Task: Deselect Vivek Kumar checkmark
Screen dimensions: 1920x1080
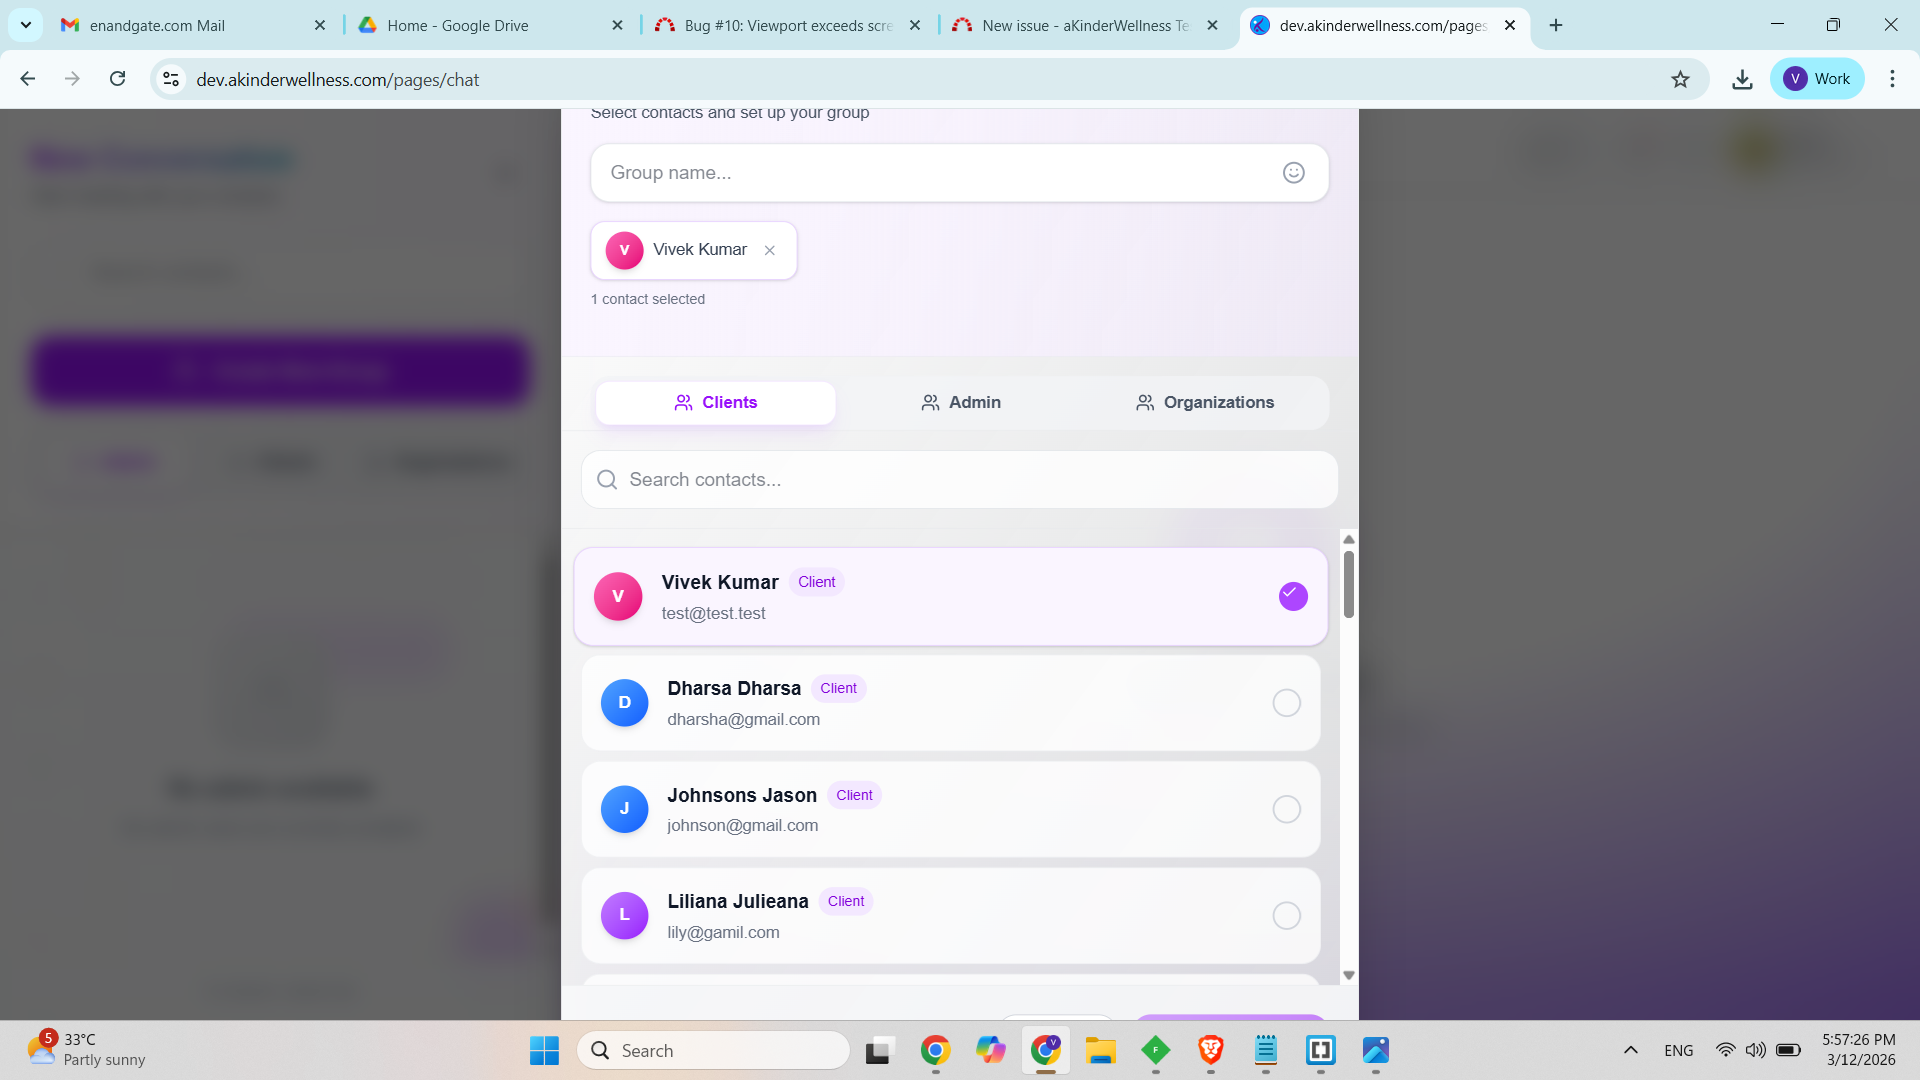Action: click(1292, 596)
